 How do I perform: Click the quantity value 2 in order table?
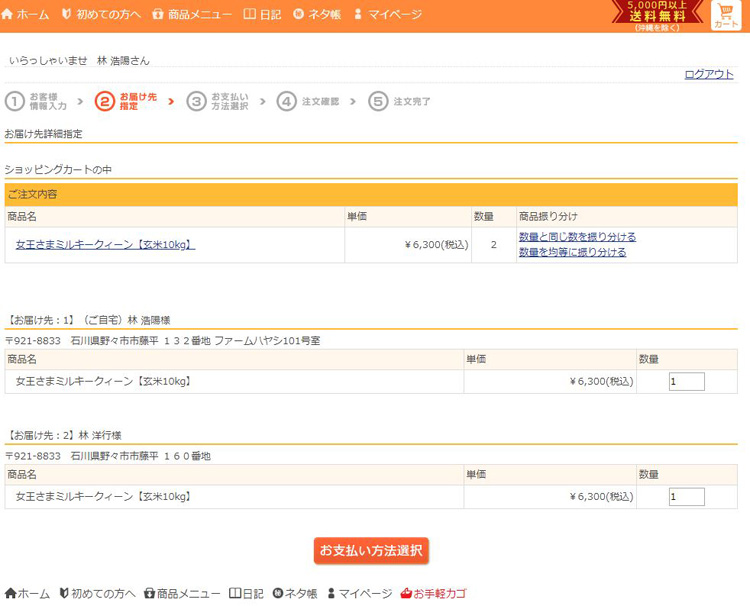[494, 244]
